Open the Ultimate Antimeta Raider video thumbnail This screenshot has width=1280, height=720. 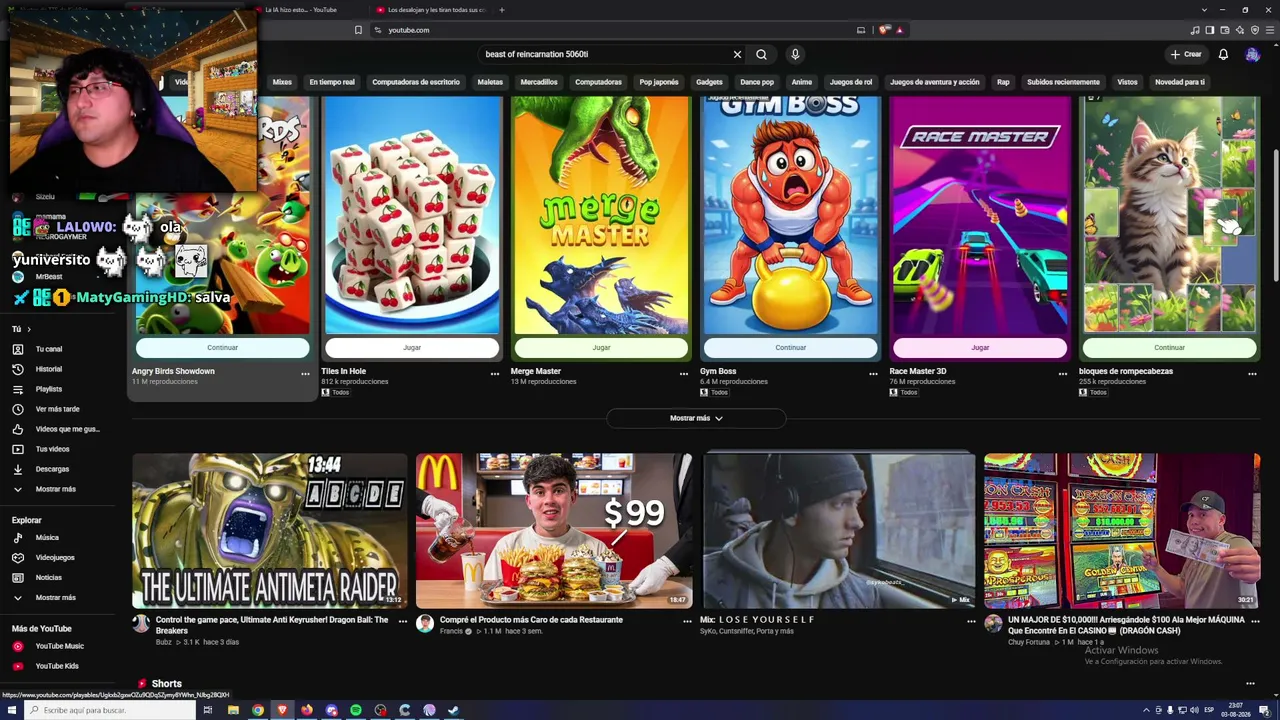[270, 531]
